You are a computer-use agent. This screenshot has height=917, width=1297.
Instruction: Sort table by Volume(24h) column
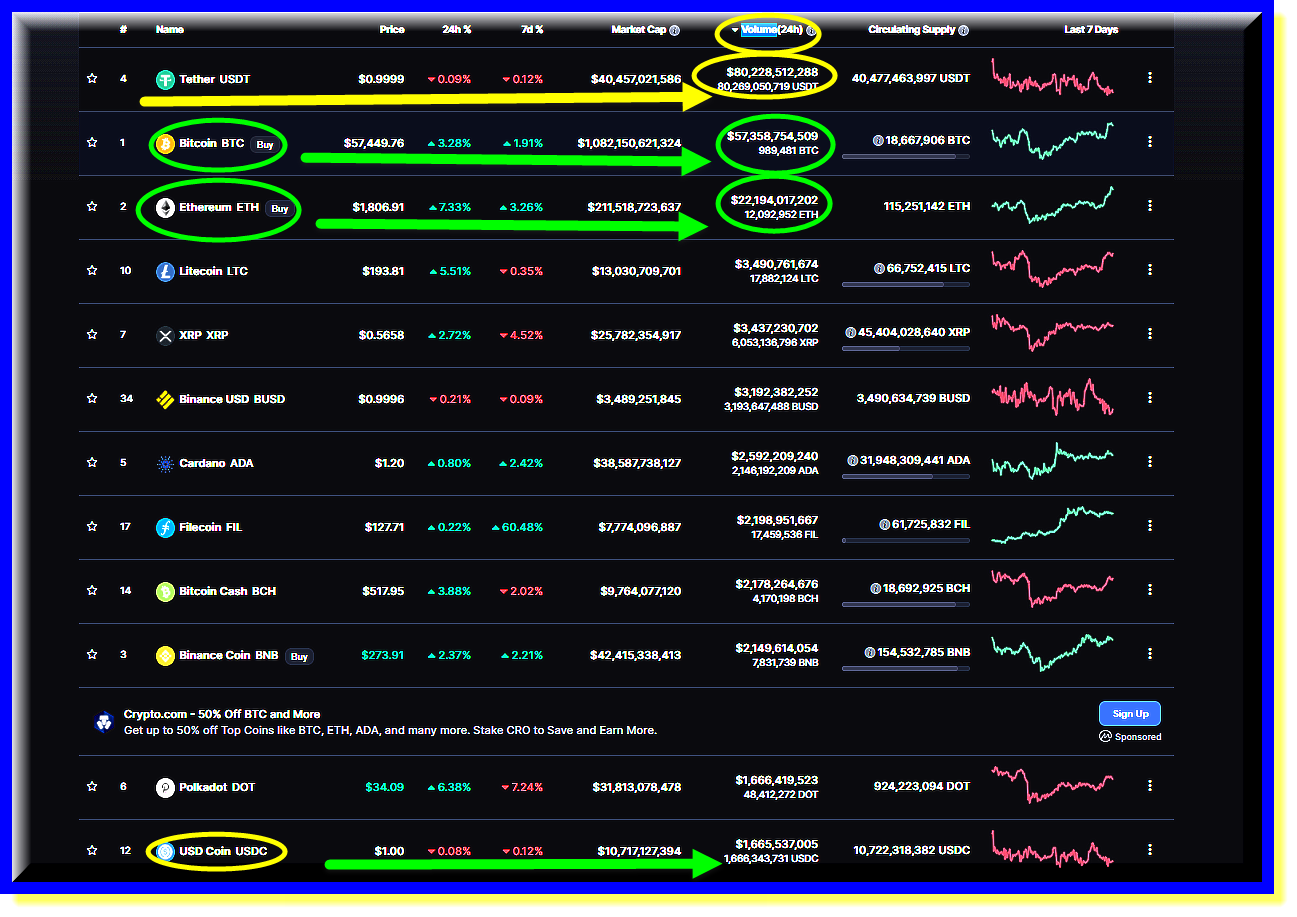coord(772,30)
